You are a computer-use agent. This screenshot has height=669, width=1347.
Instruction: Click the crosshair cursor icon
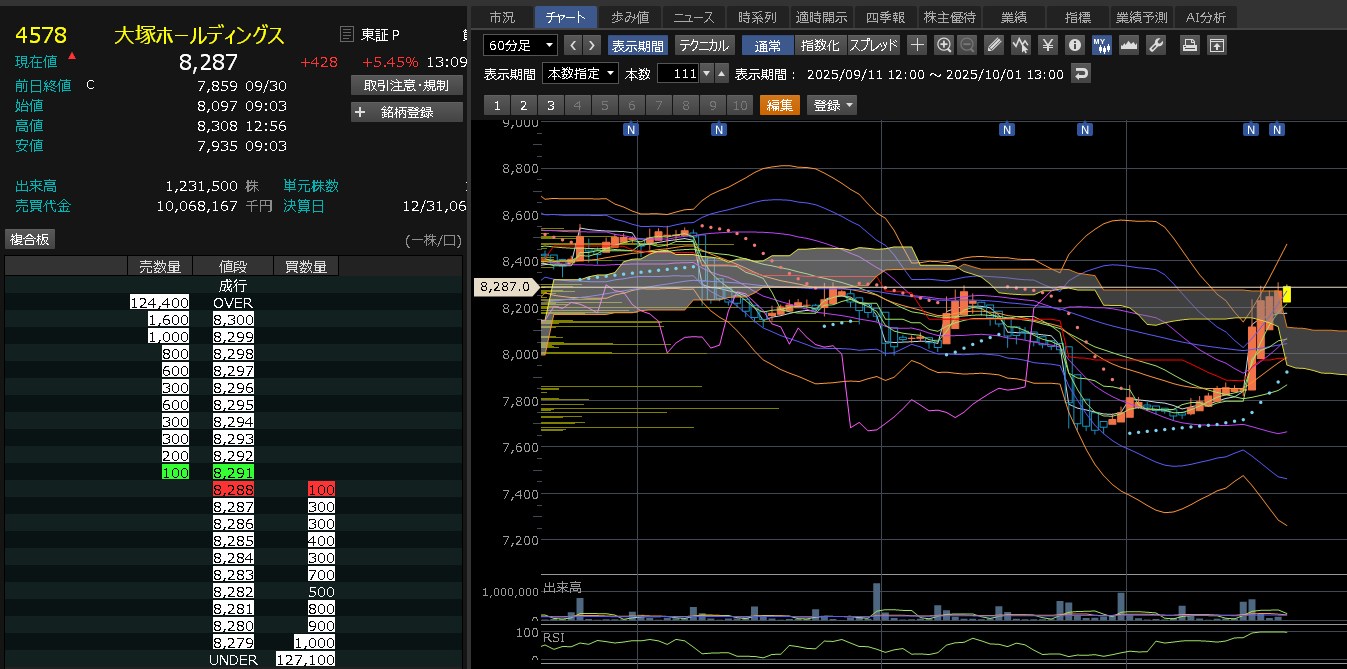click(917, 45)
